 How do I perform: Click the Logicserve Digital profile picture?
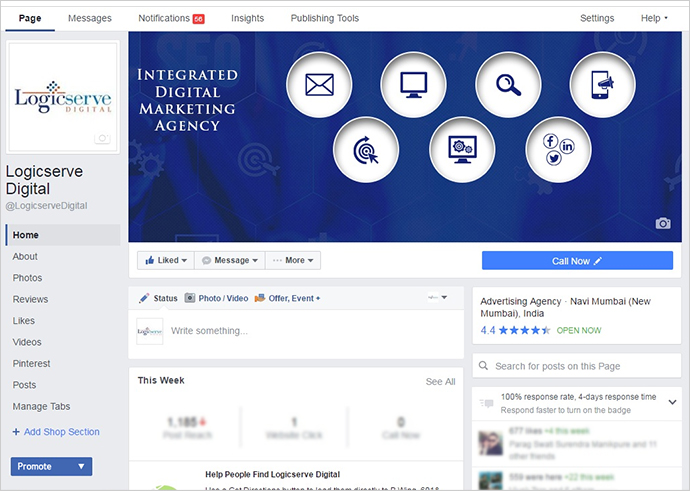point(63,97)
